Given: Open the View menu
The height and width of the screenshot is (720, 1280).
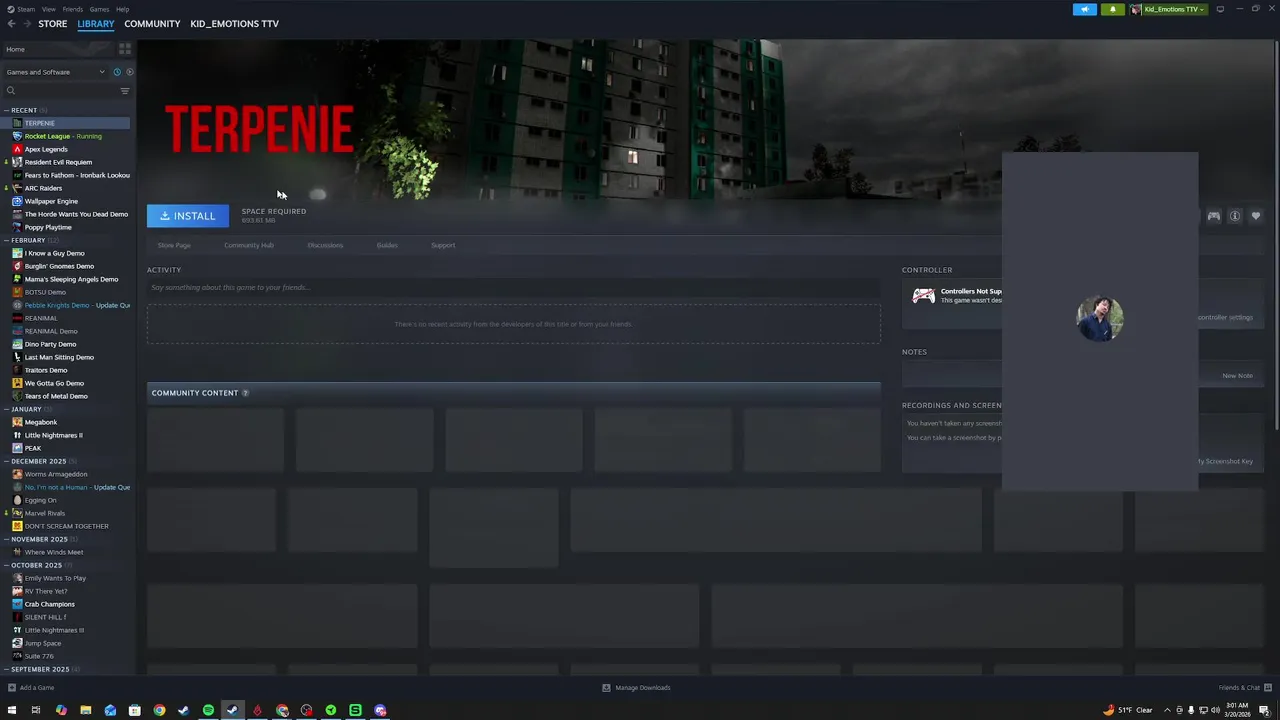Looking at the screenshot, I should click(x=48, y=9).
